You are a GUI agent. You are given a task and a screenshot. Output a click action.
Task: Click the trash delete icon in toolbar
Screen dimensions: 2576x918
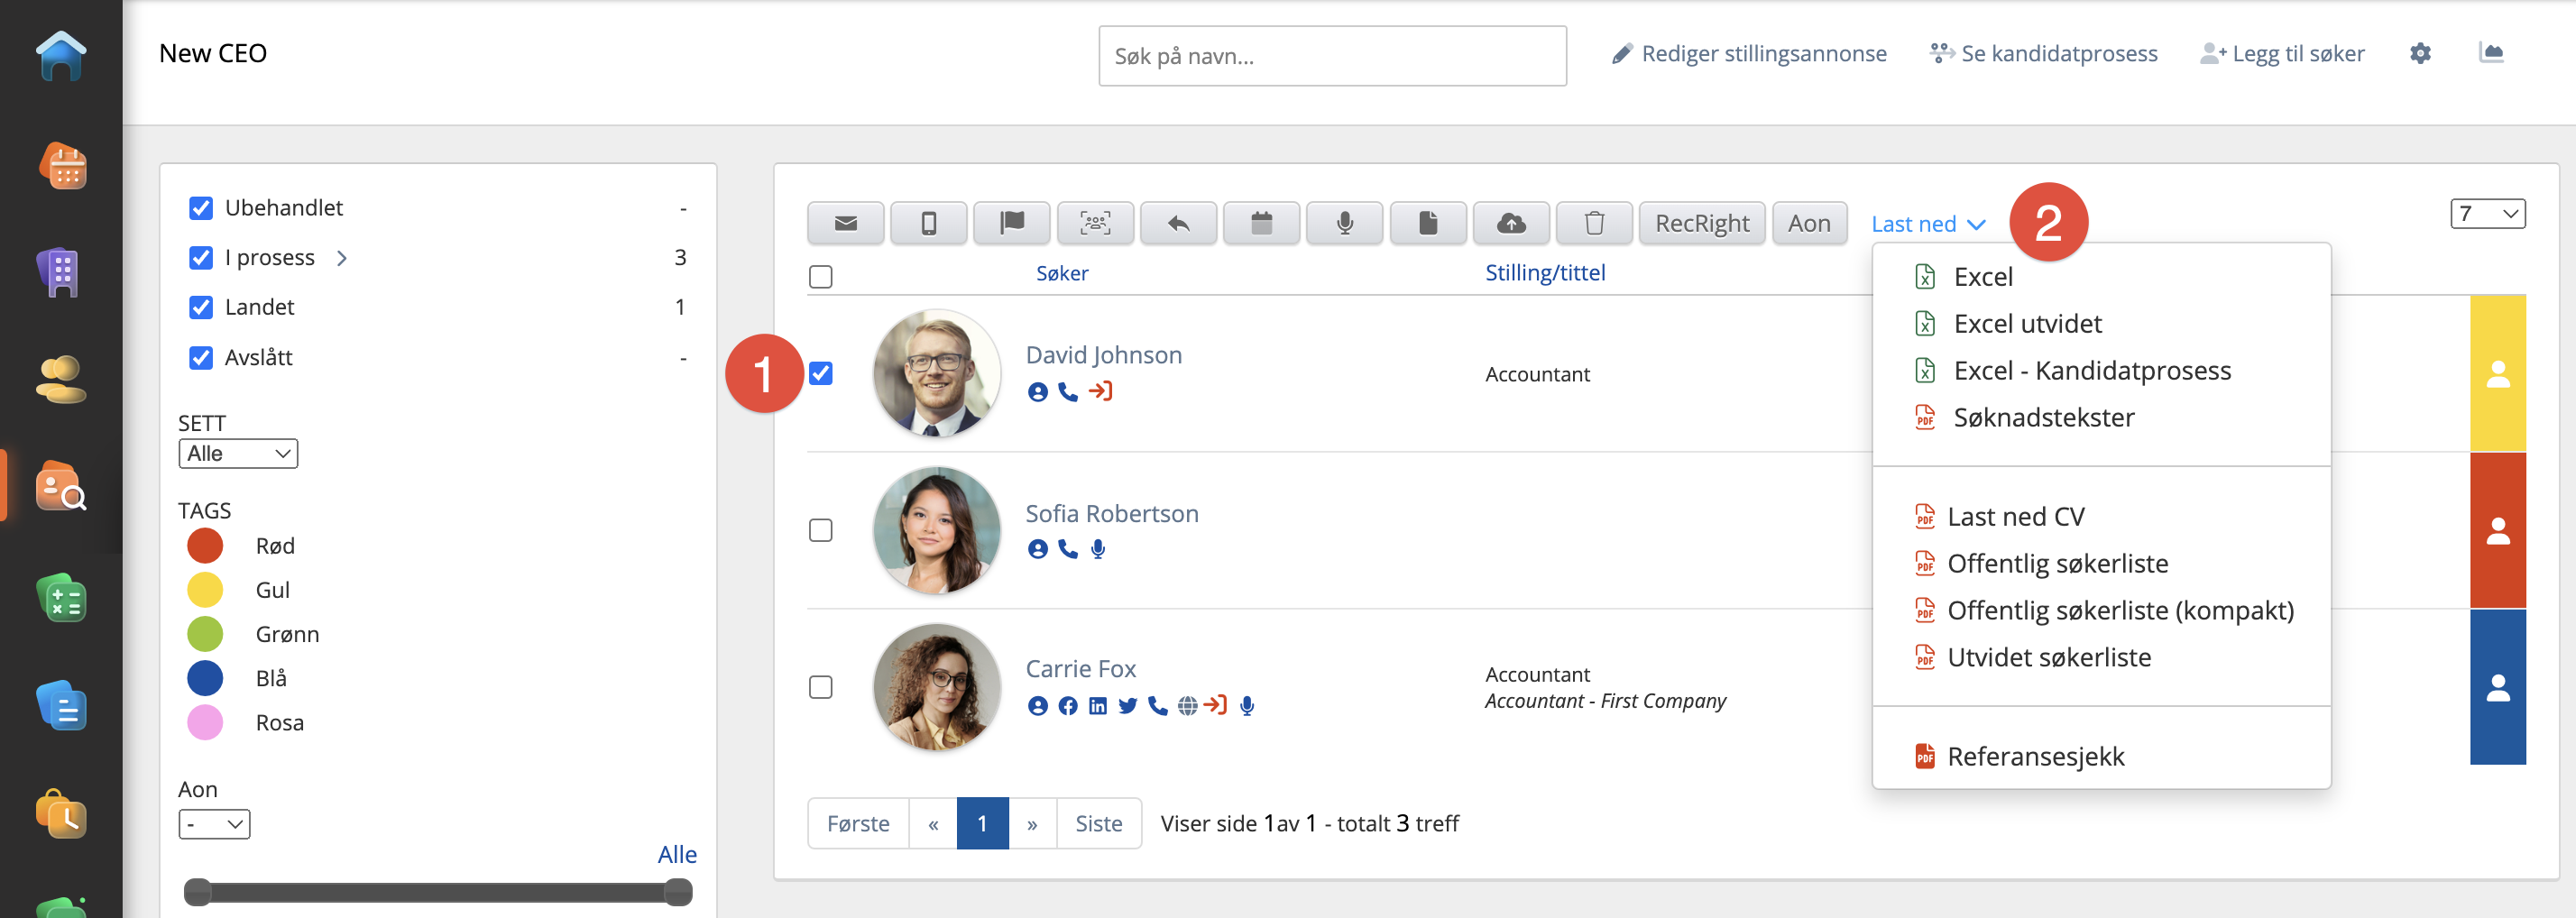coord(1594,223)
